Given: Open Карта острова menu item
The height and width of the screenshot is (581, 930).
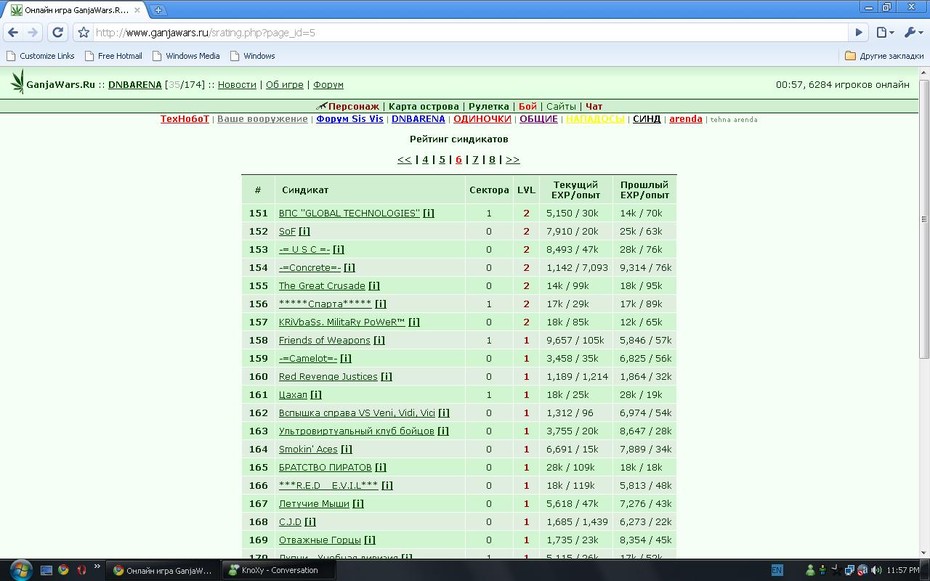Looking at the screenshot, I should click(x=423, y=107).
